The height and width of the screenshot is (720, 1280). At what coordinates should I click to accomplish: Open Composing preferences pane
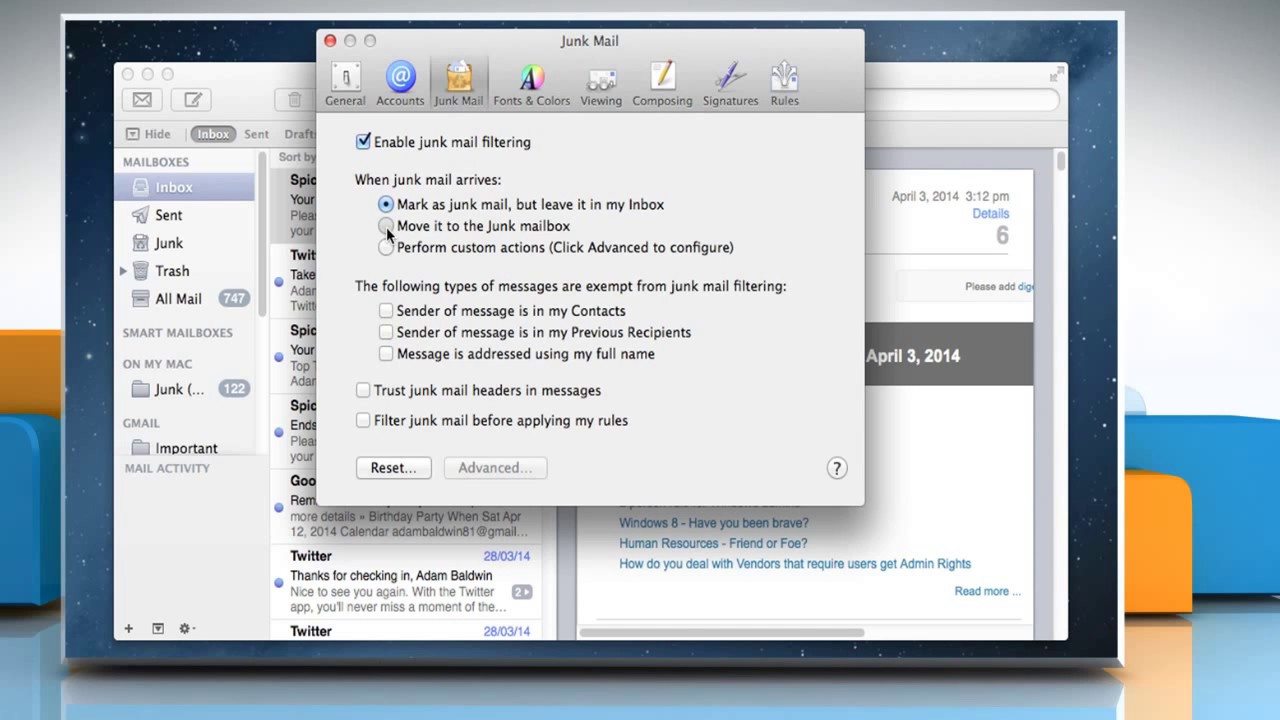[662, 84]
